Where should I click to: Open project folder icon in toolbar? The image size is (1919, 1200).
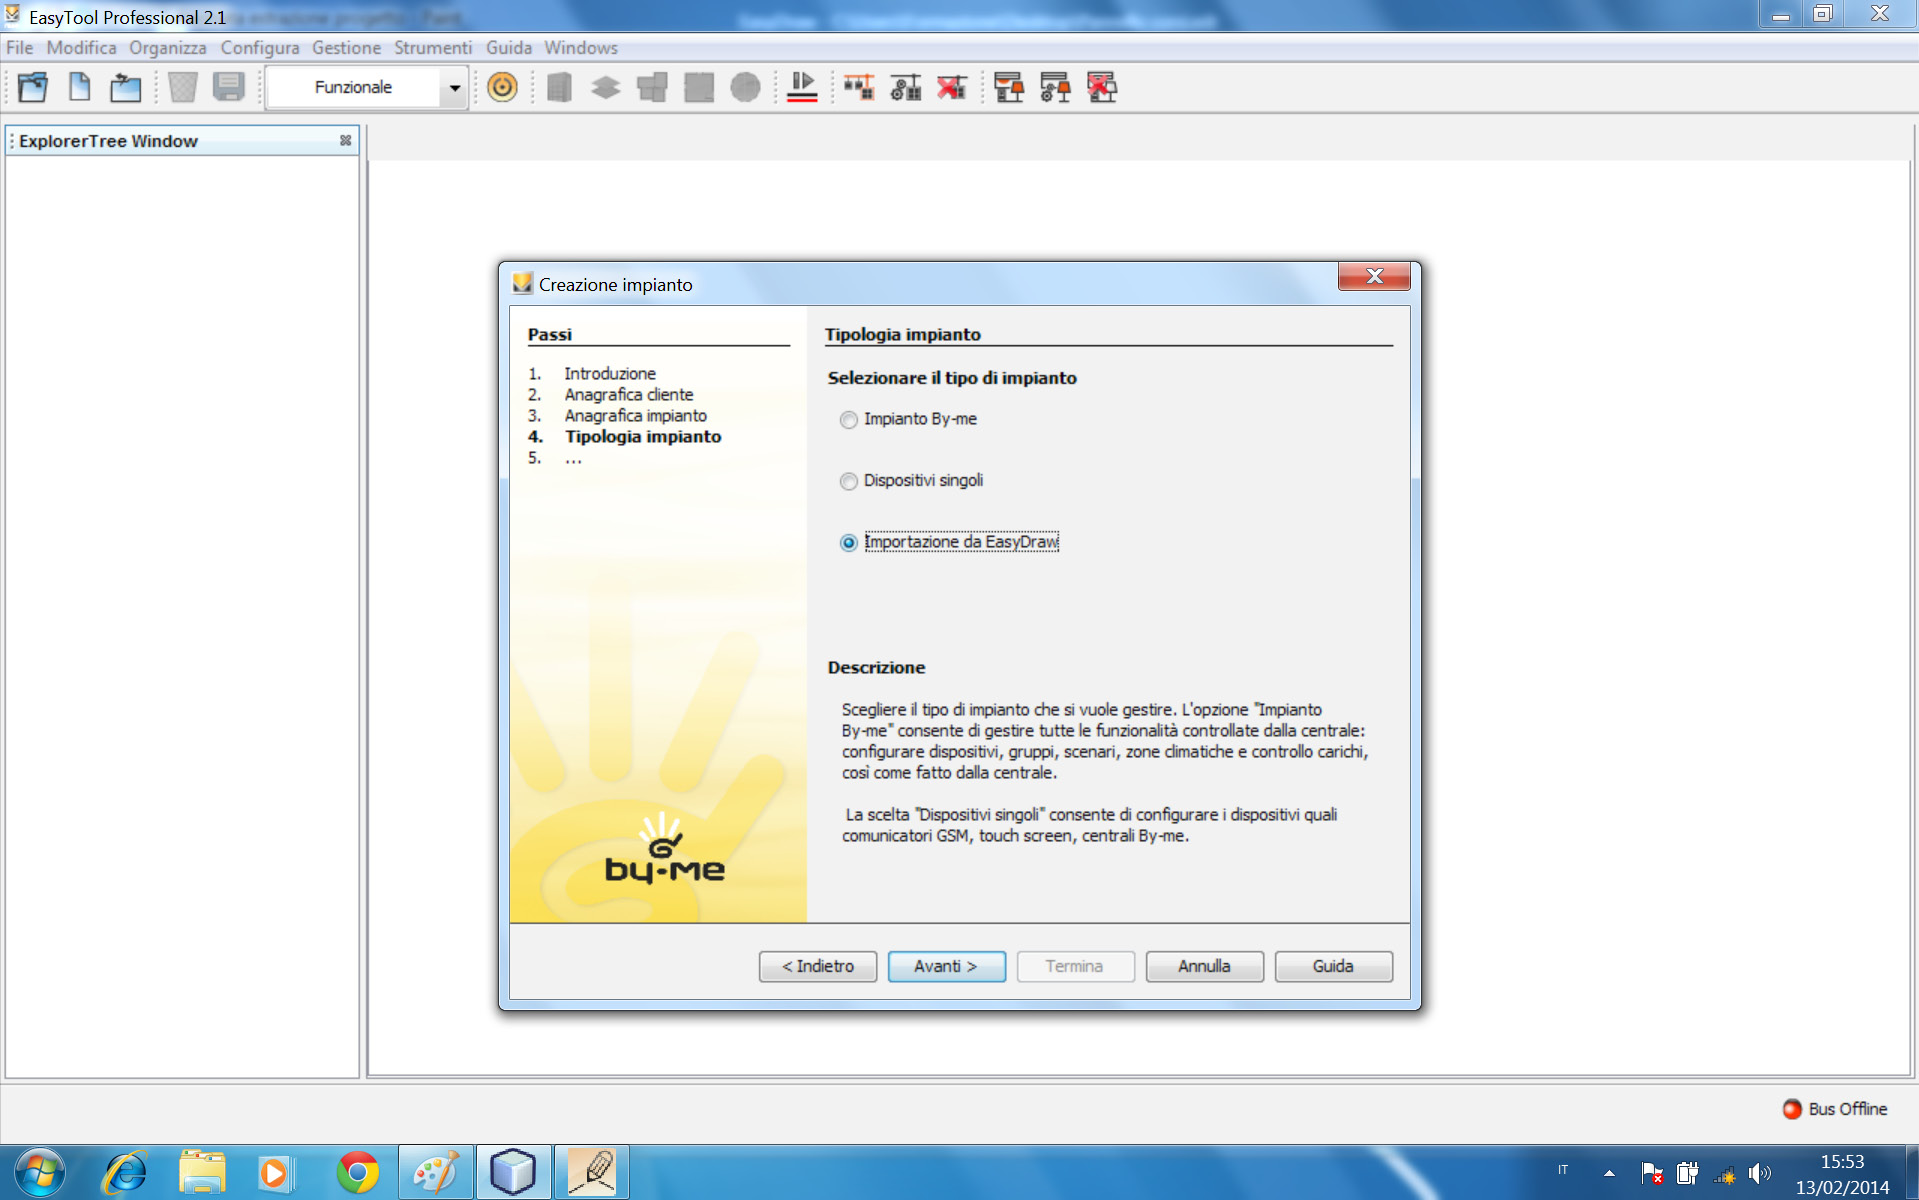33,88
